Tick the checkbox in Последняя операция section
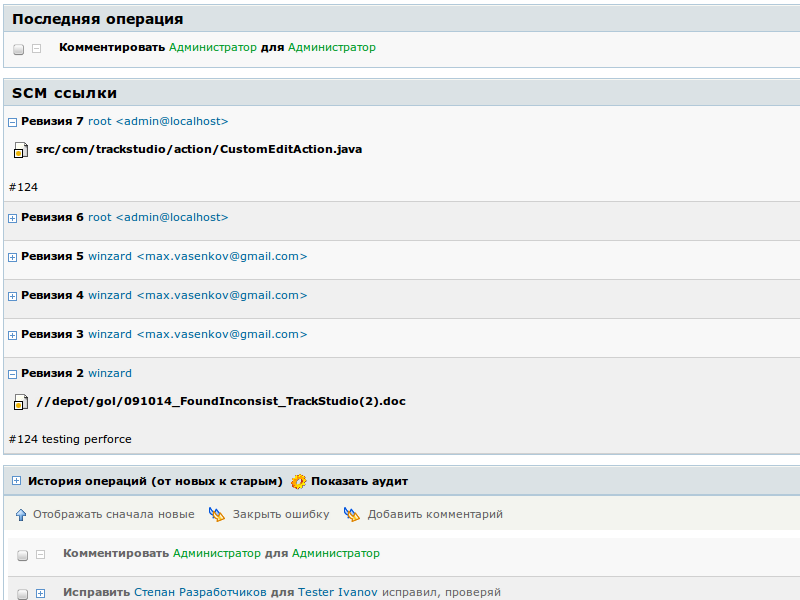 click(19, 48)
